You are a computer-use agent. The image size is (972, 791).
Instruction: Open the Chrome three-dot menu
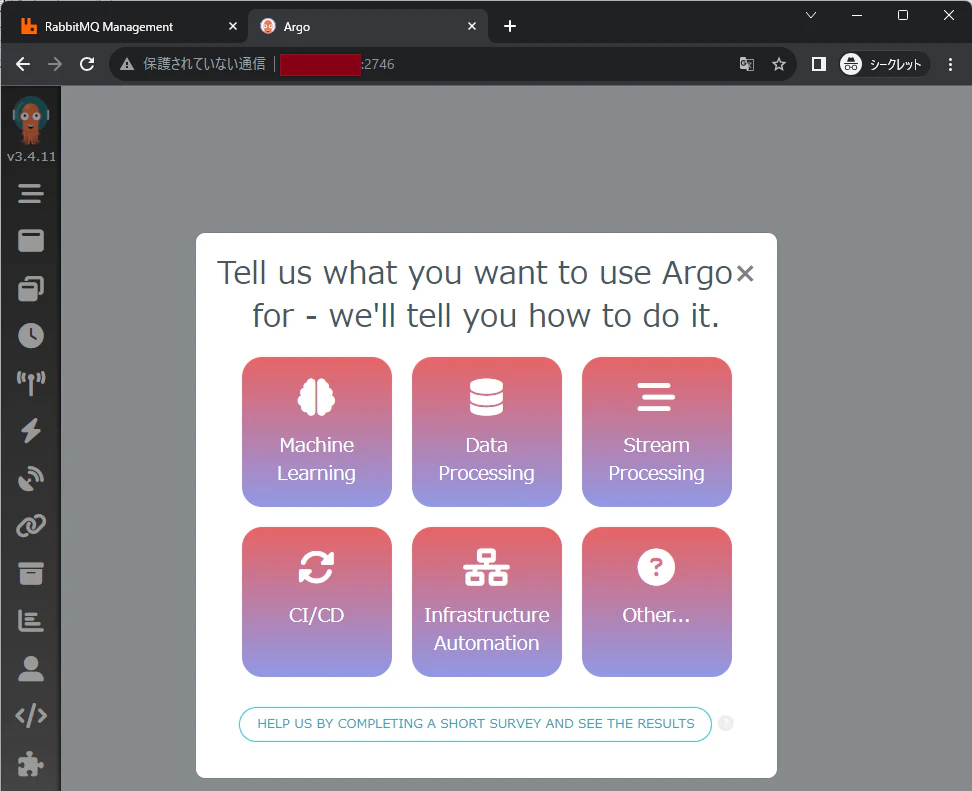click(x=950, y=64)
